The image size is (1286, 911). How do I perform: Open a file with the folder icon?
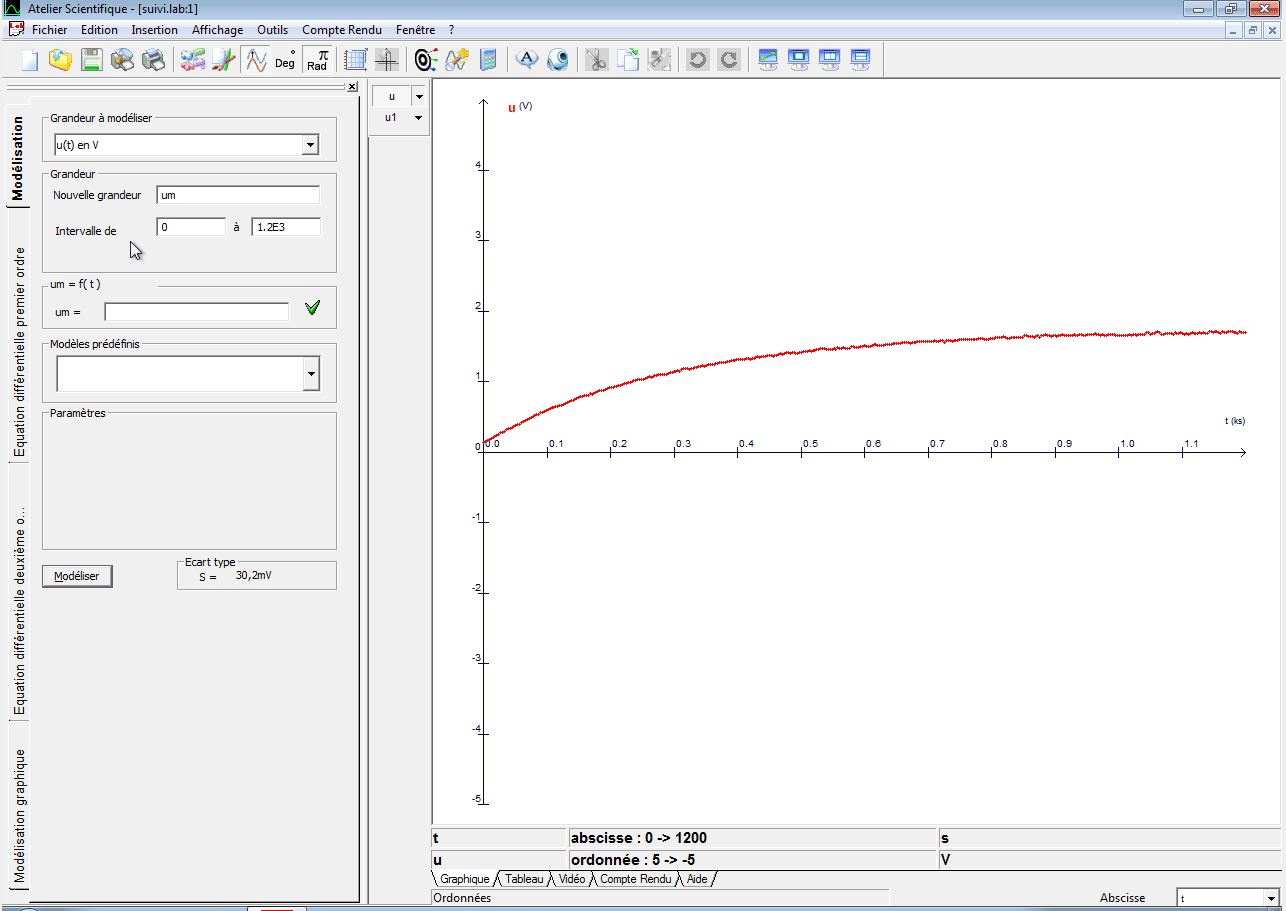coord(60,60)
